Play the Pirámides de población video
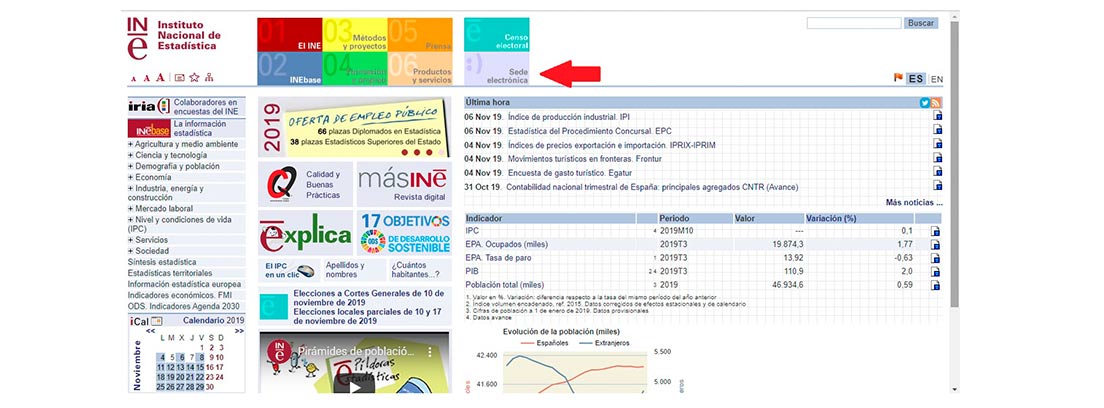The width and height of the screenshot is (1104, 408). (x=354, y=385)
